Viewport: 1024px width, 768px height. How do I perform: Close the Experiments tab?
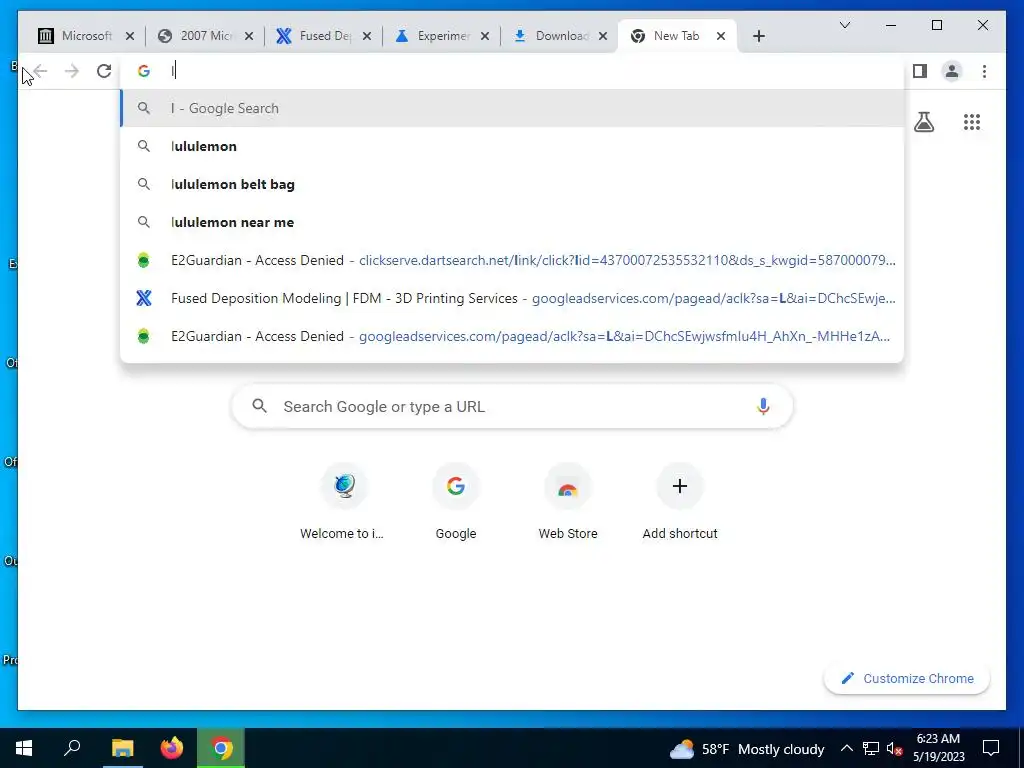tap(485, 36)
